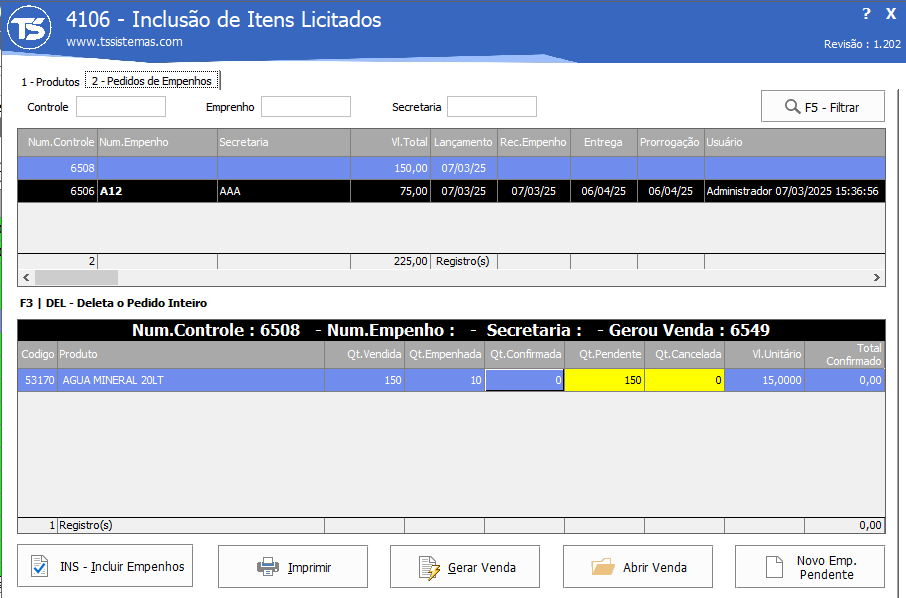The height and width of the screenshot is (598, 906).
Task: Focus the Emprenho filter field
Action: (x=306, y=107)
